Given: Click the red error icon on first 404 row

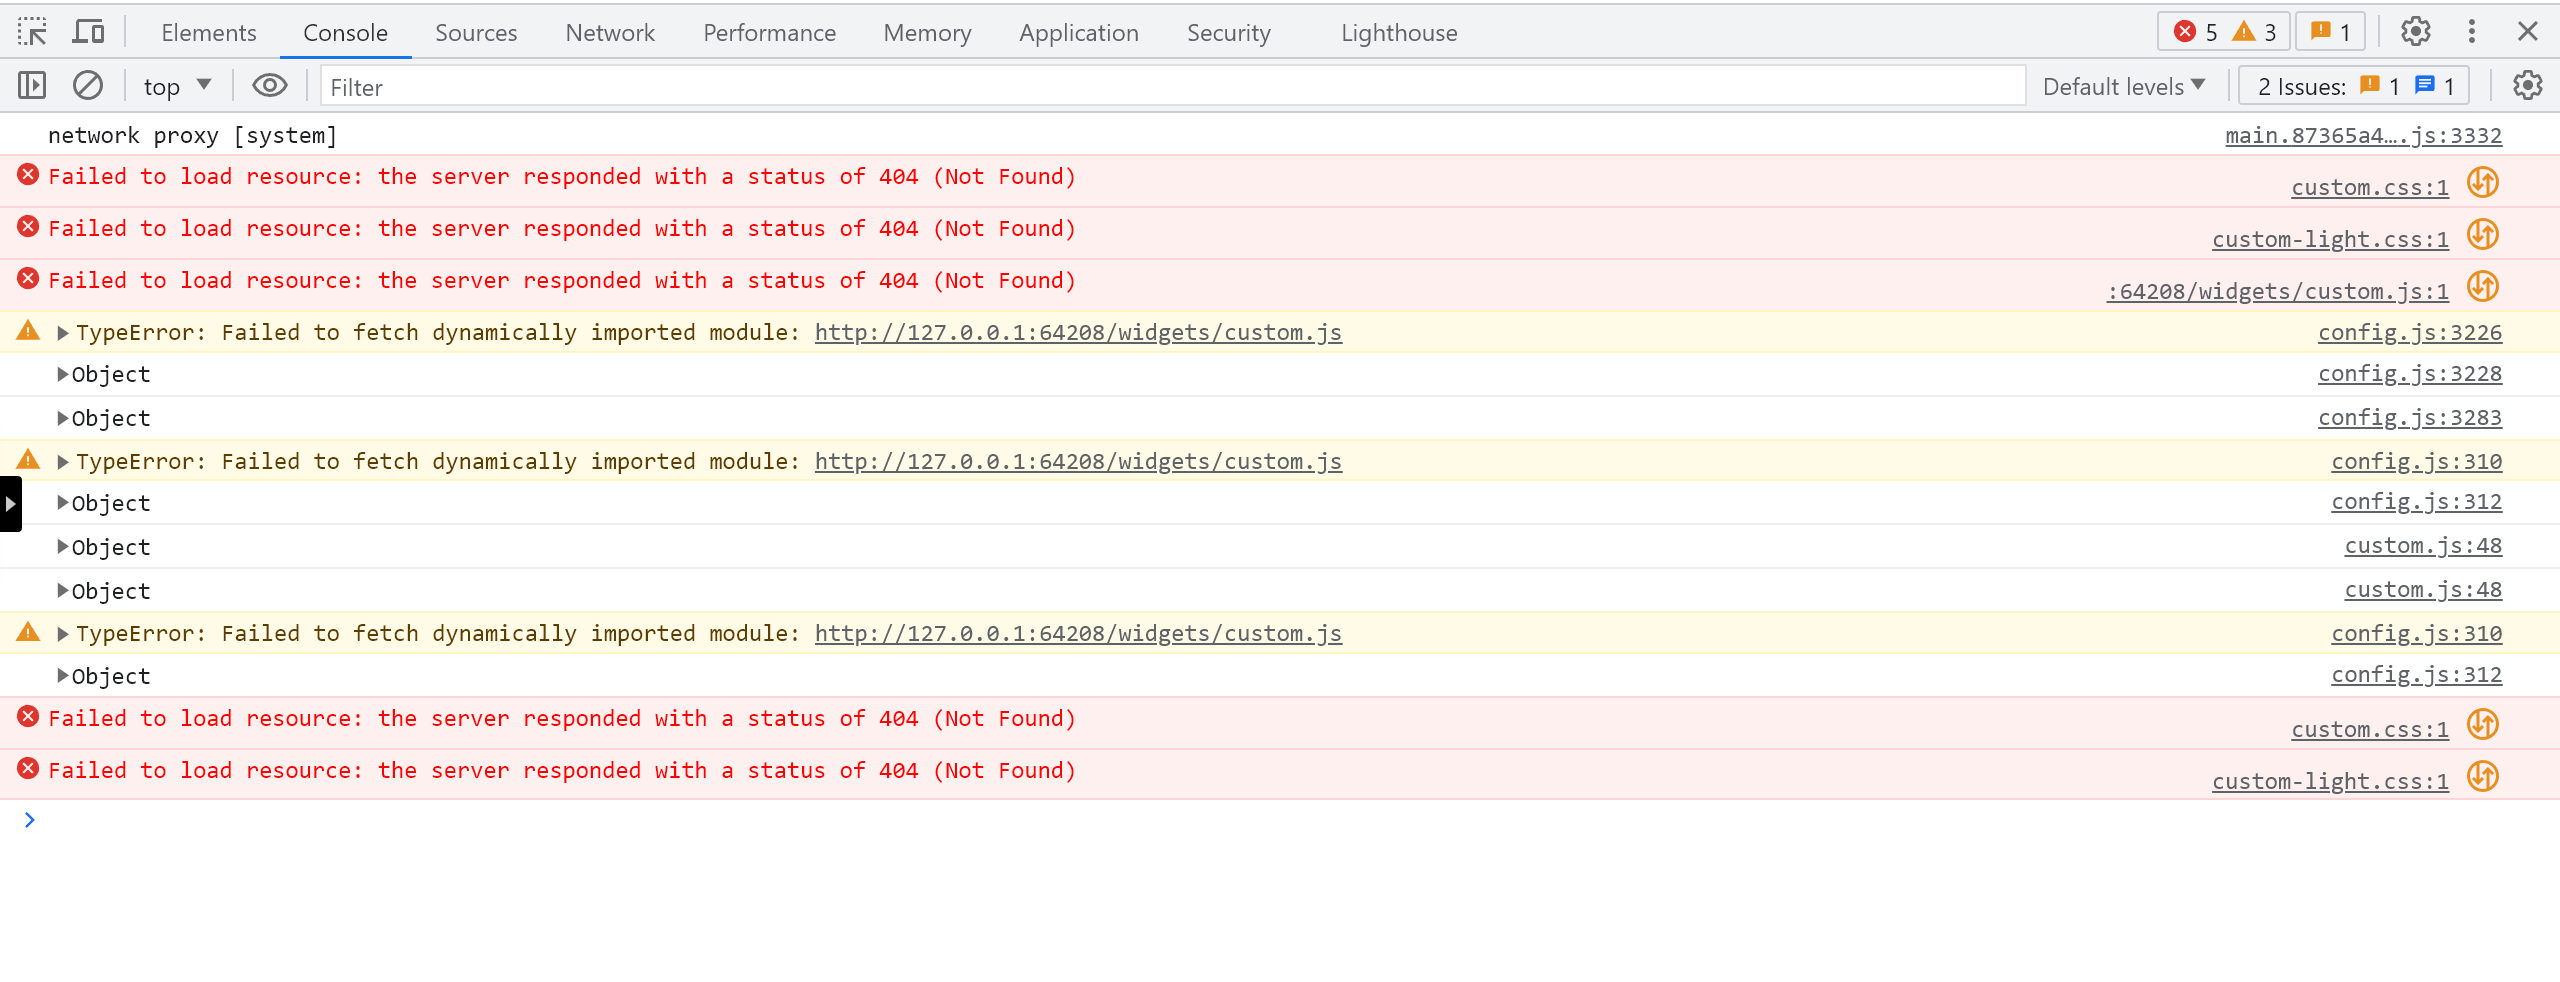Looking at the screenshot, I should point(28,175).
